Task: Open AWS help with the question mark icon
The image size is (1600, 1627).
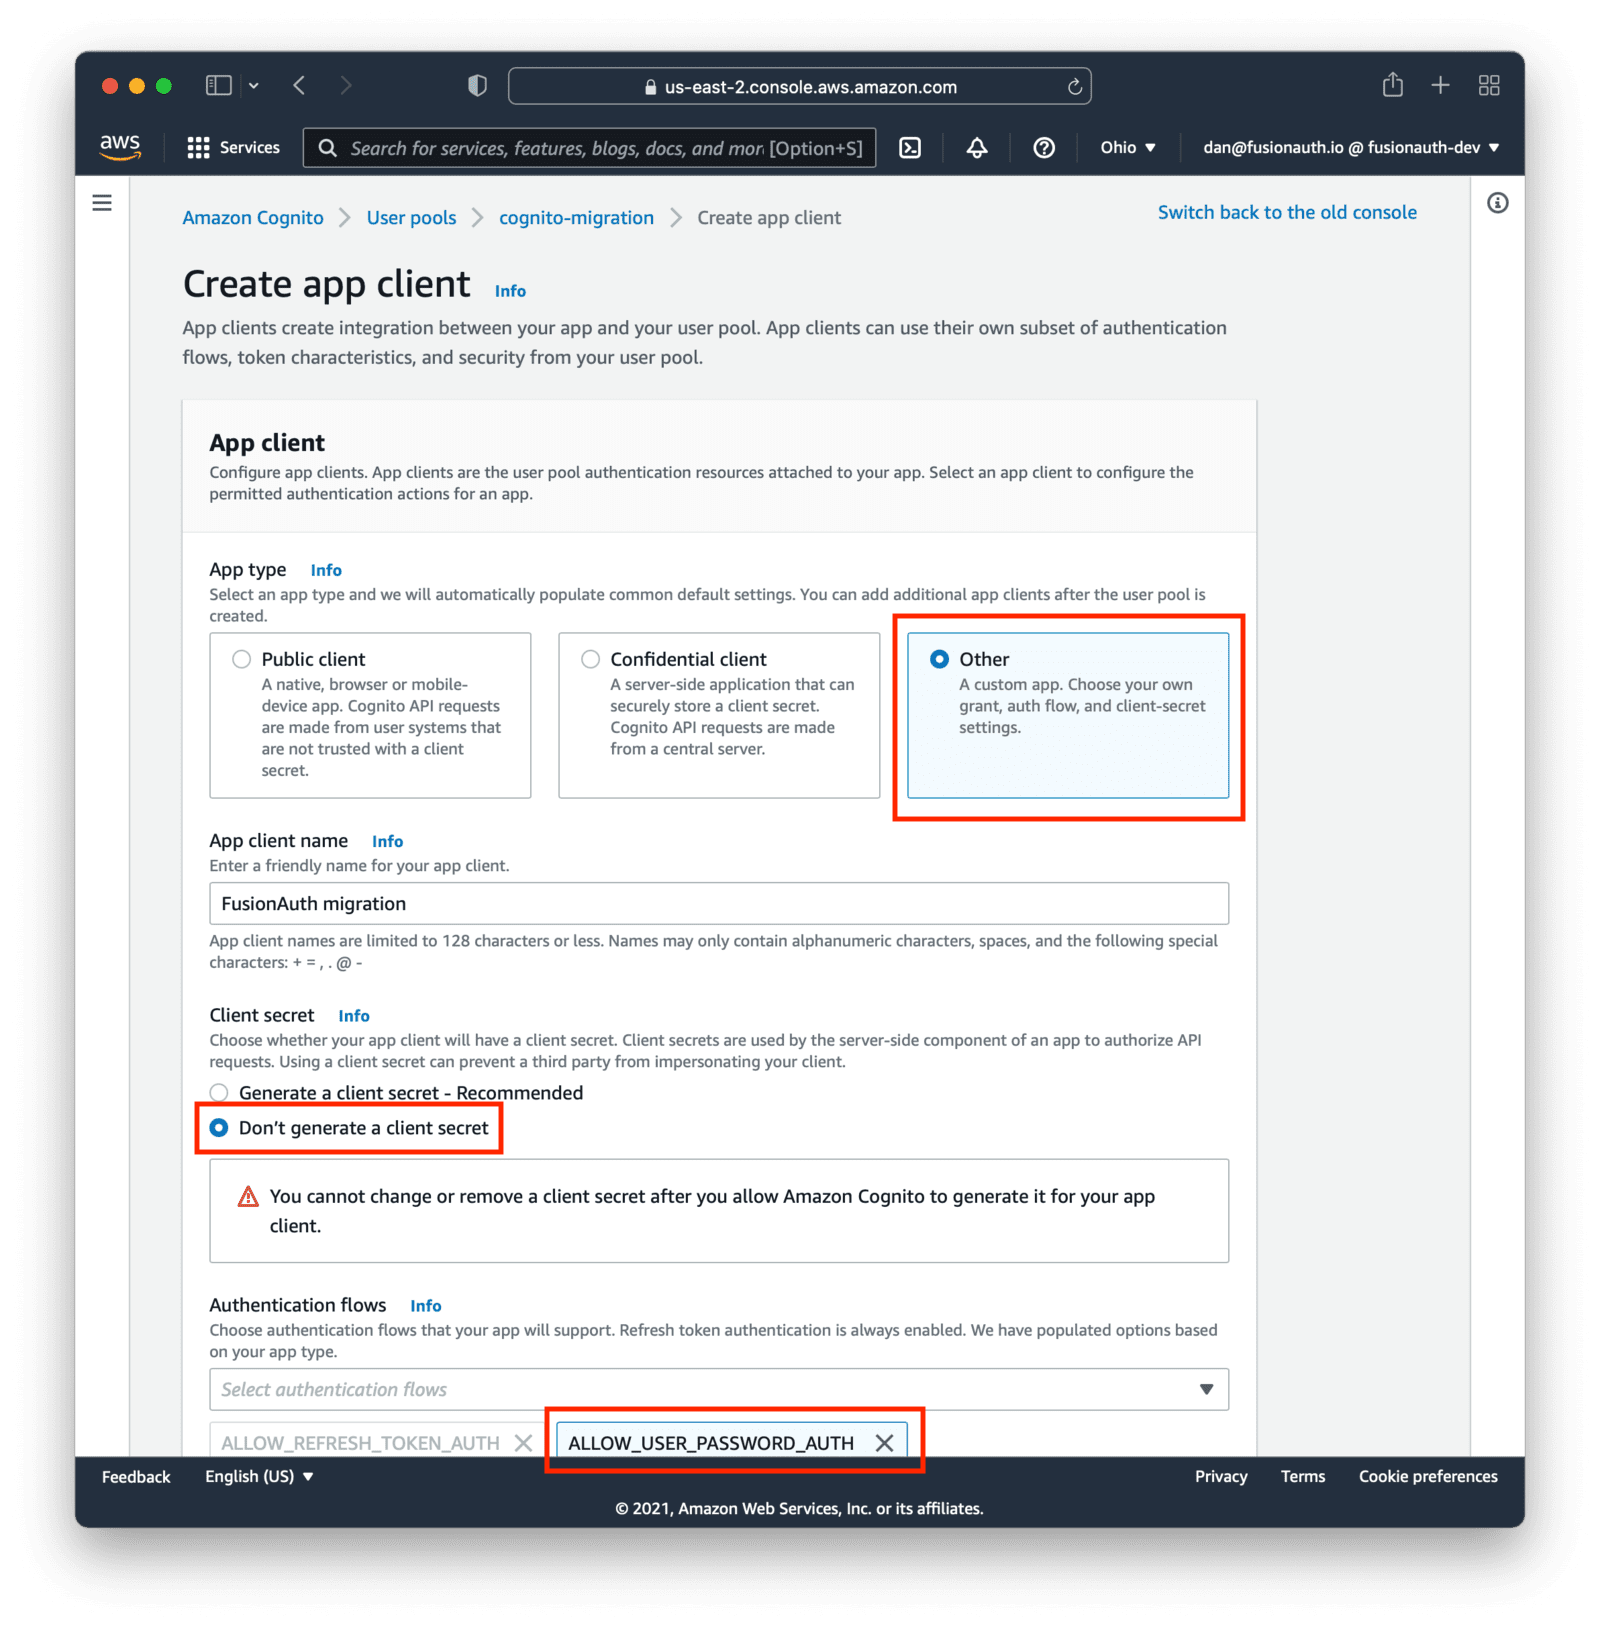Action: [x=1044, y=147]
